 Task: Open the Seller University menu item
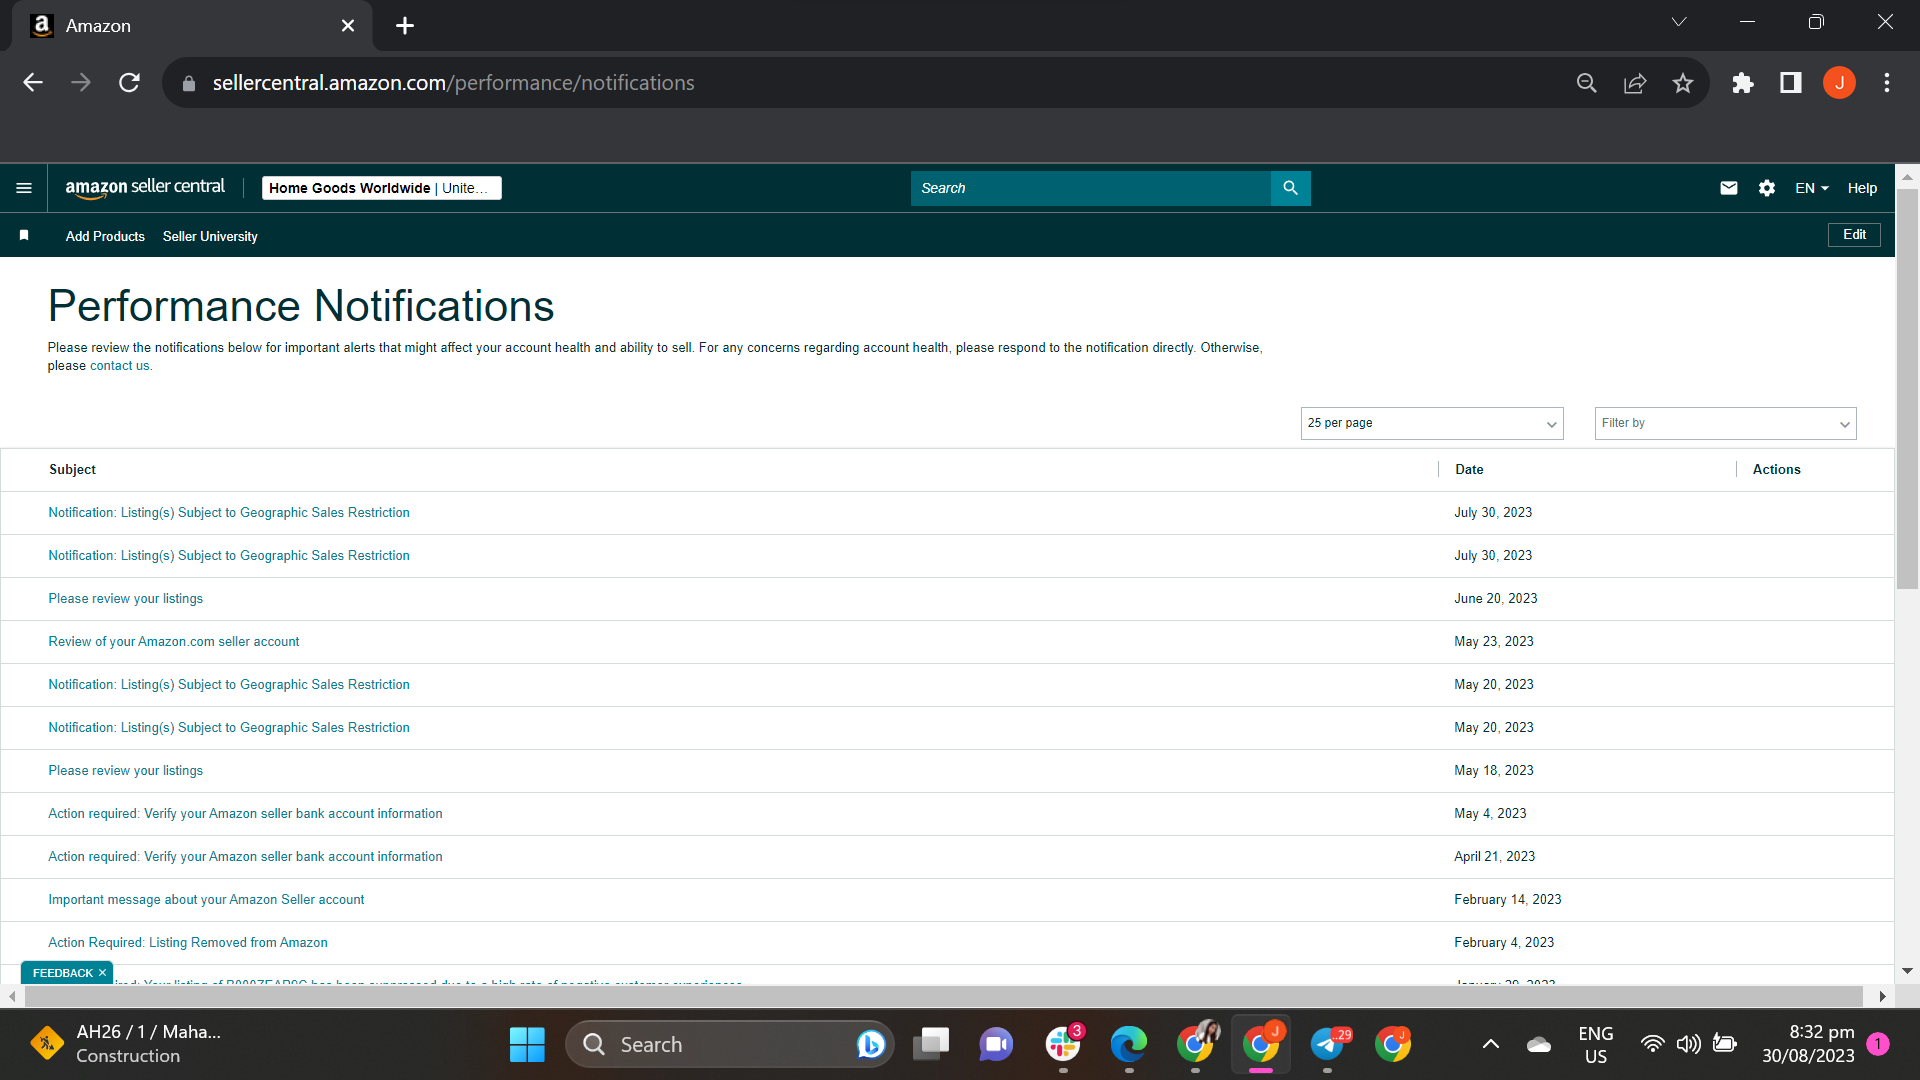point(210,236)
